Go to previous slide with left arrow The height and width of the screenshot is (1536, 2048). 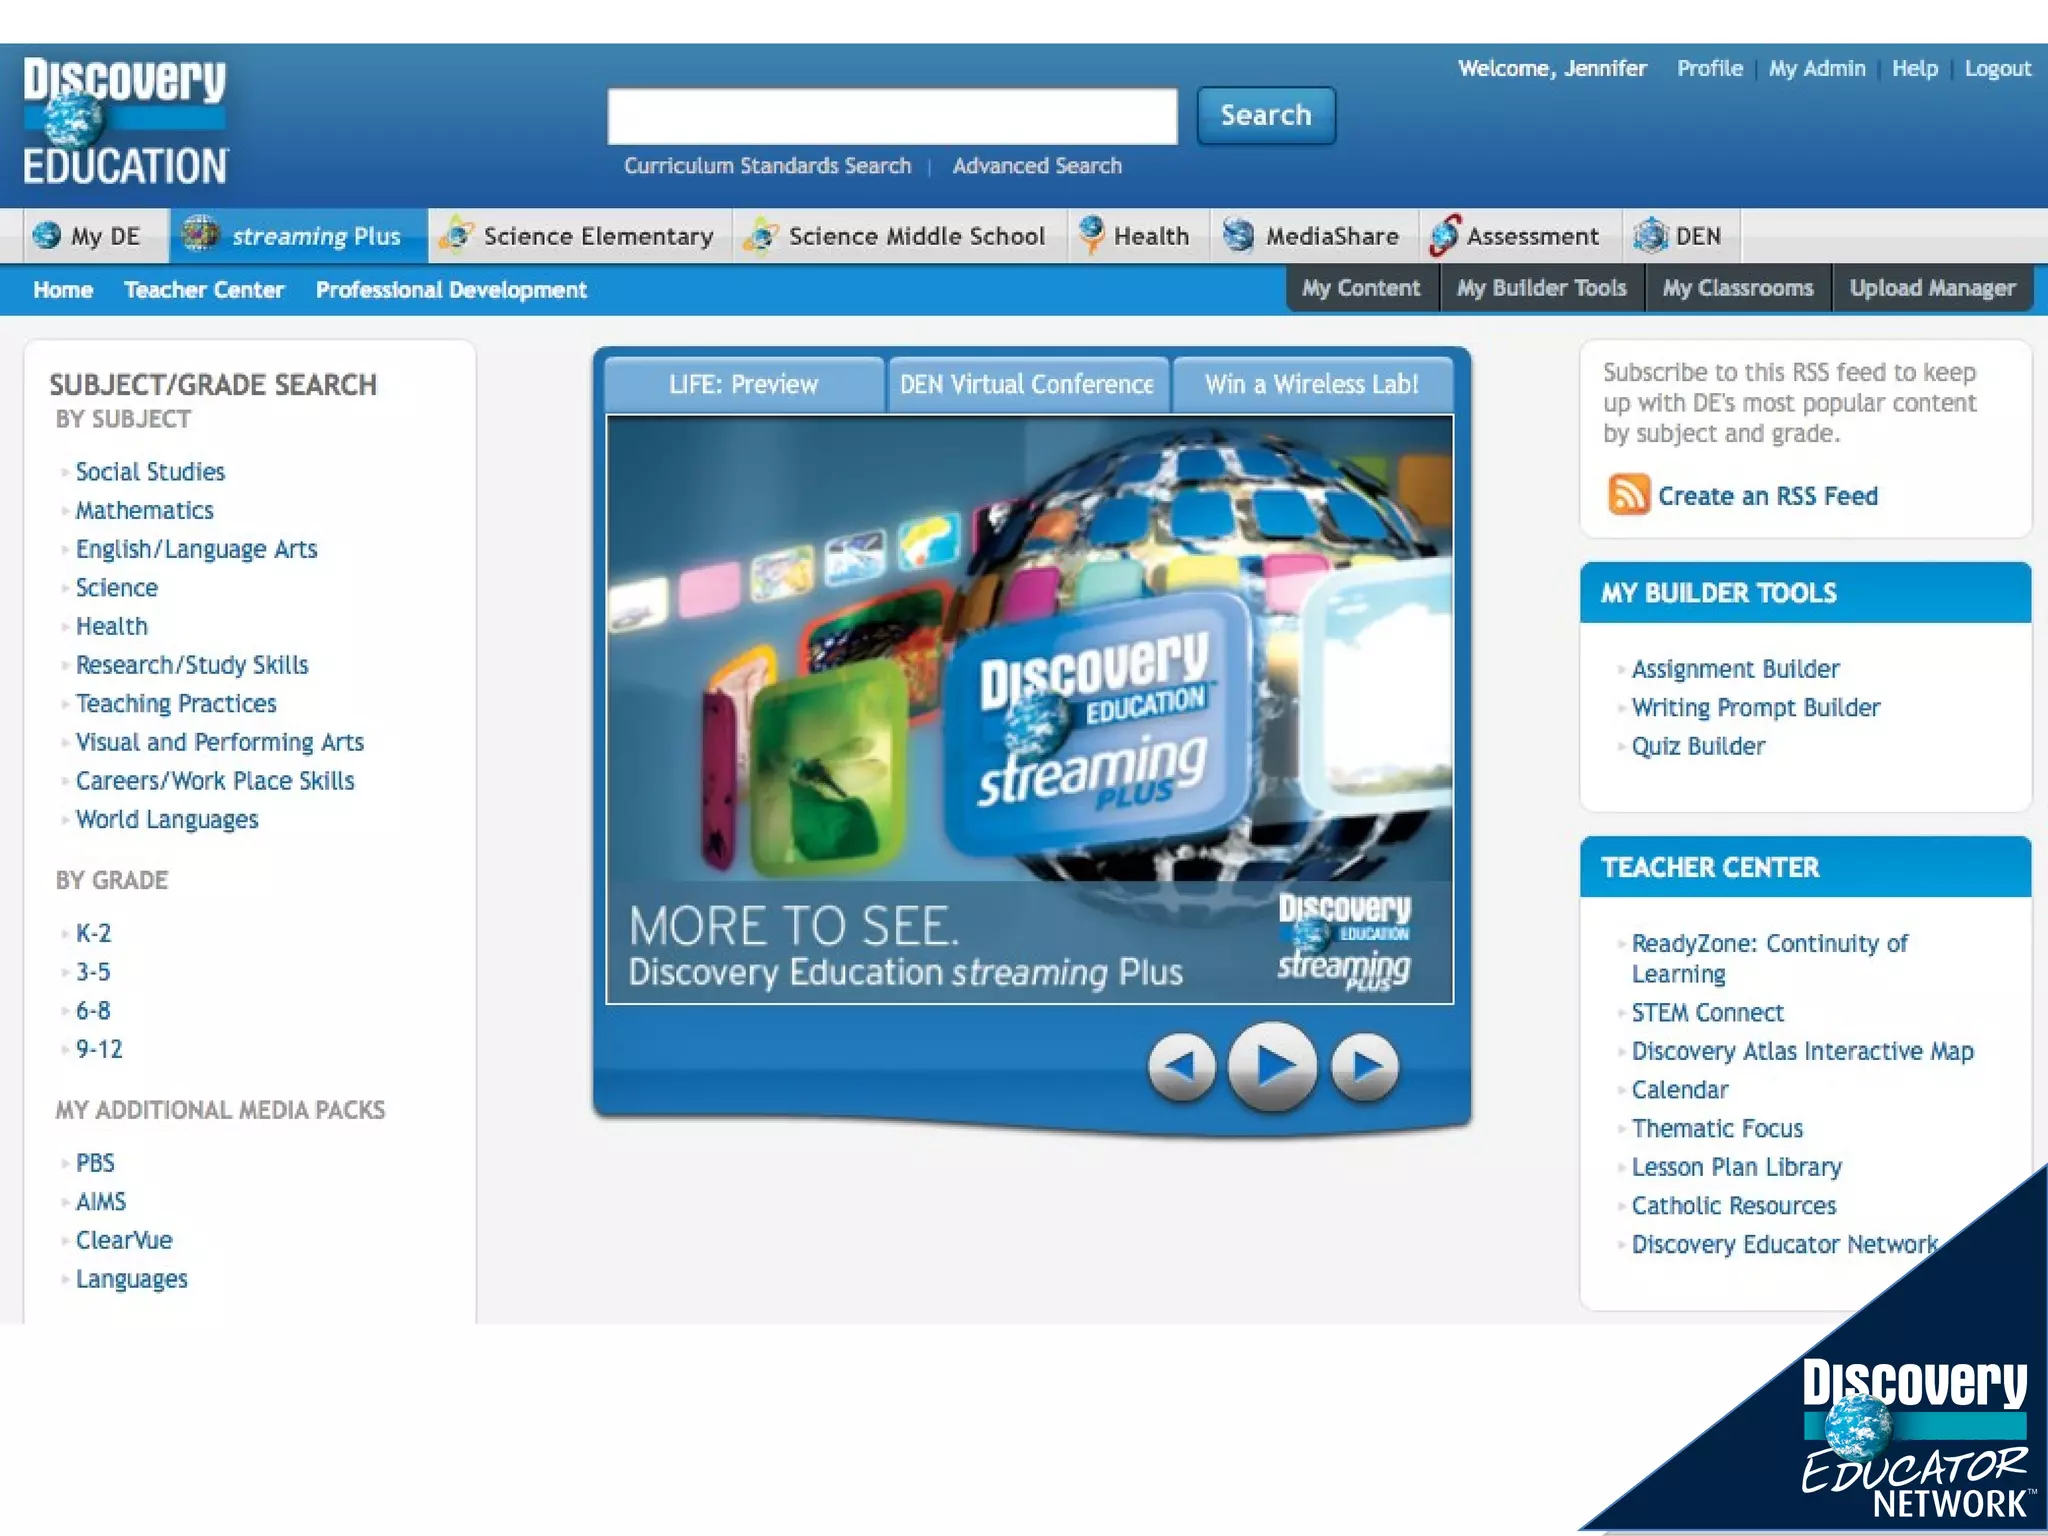[1181, 1066]
